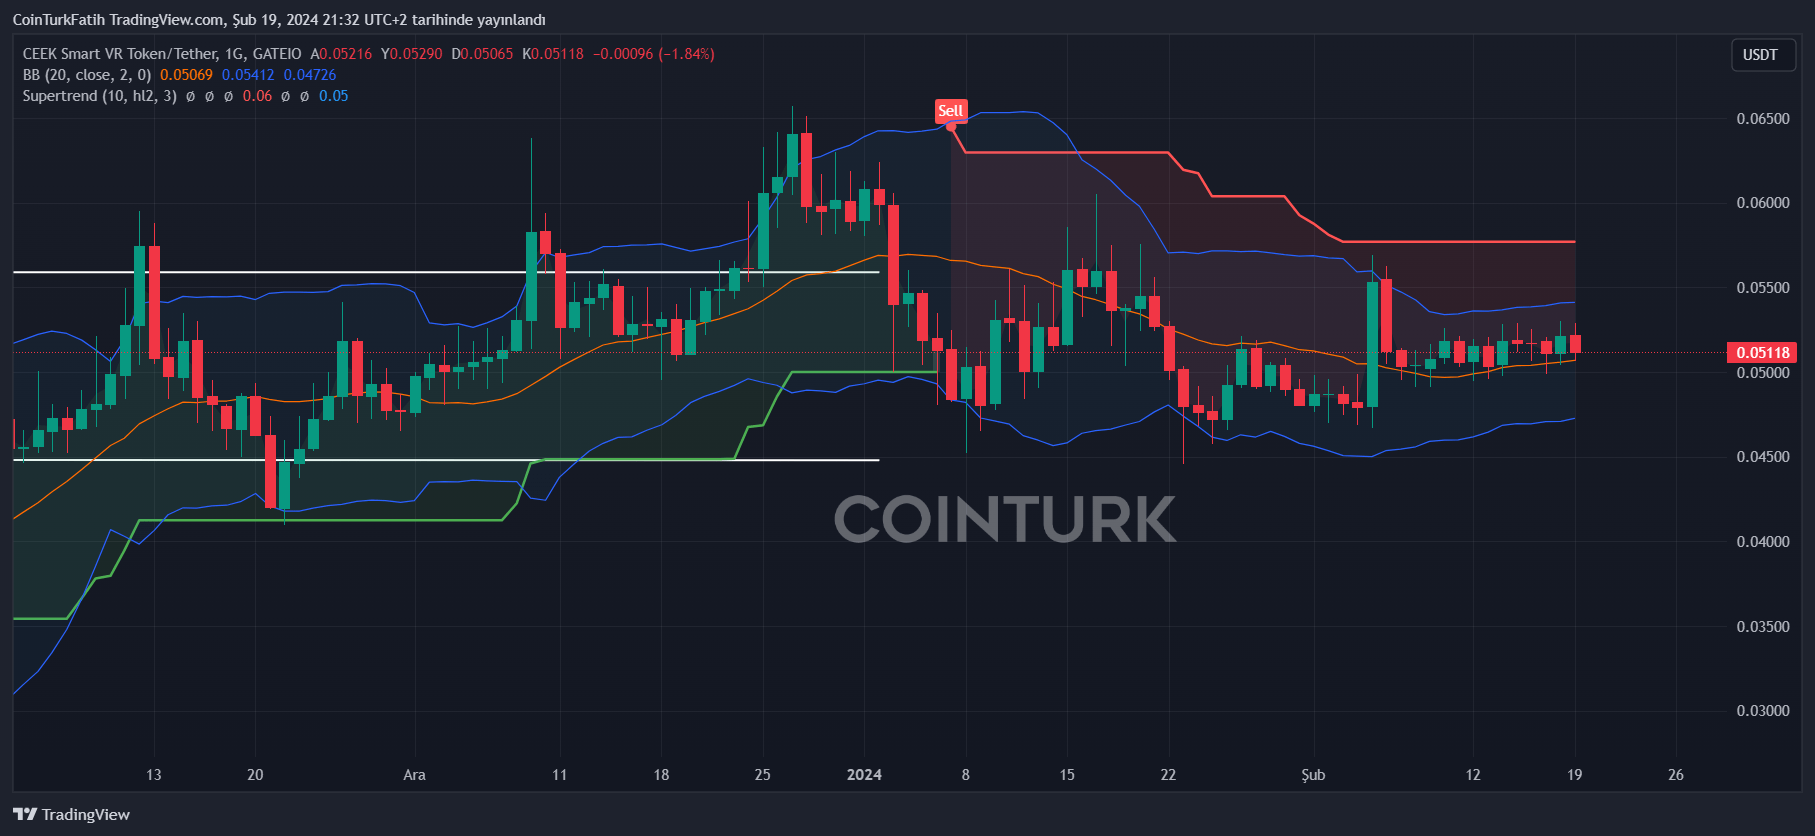Click the current price label 0.05118
Viewport: 1815px width, 836px height.
point(1762,352)
